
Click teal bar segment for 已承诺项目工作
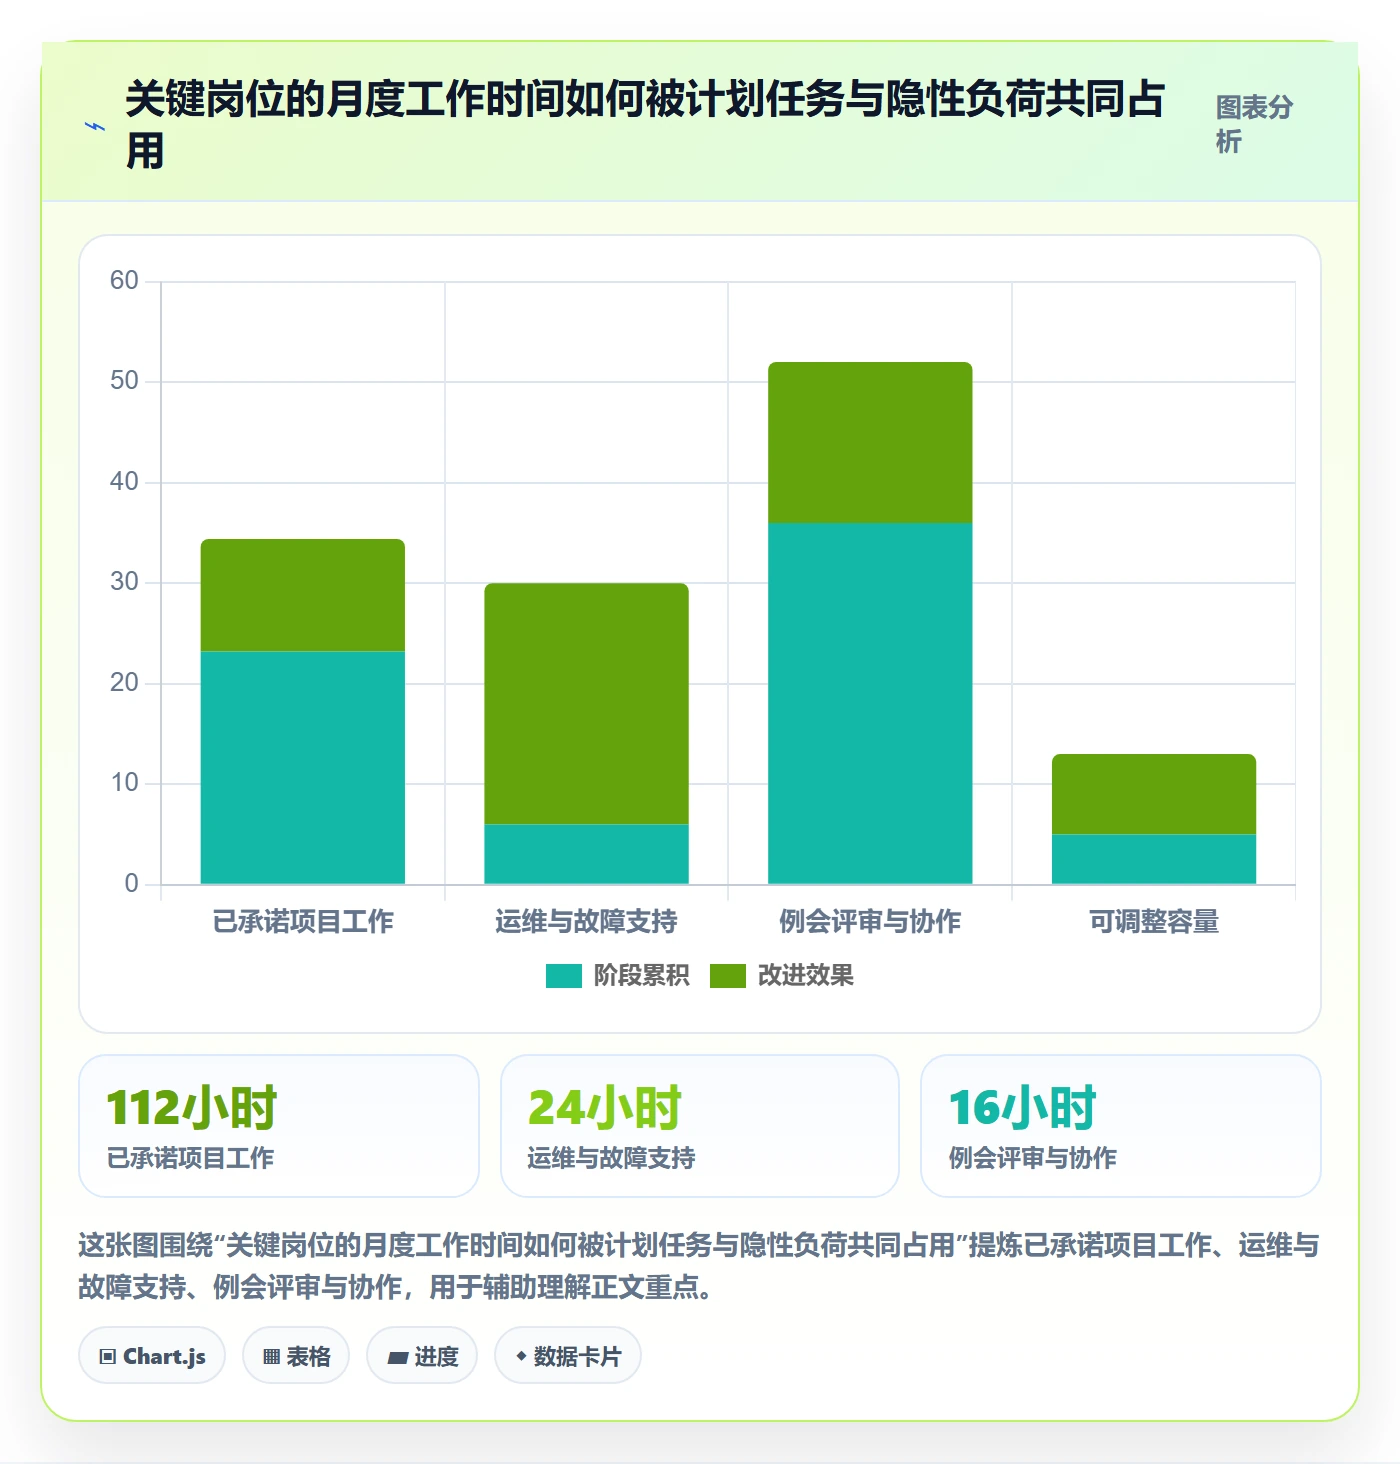pos(303,768)
